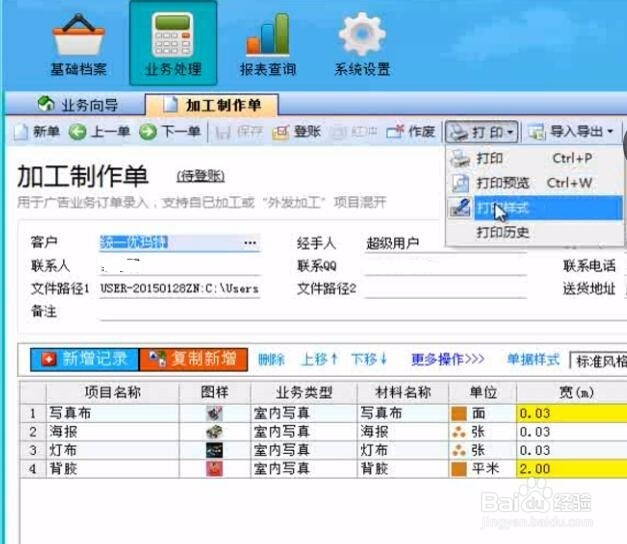Open customer picker ellipsis button
The image size is (627, 544).
pyautogui.click(x=250, y=242)
